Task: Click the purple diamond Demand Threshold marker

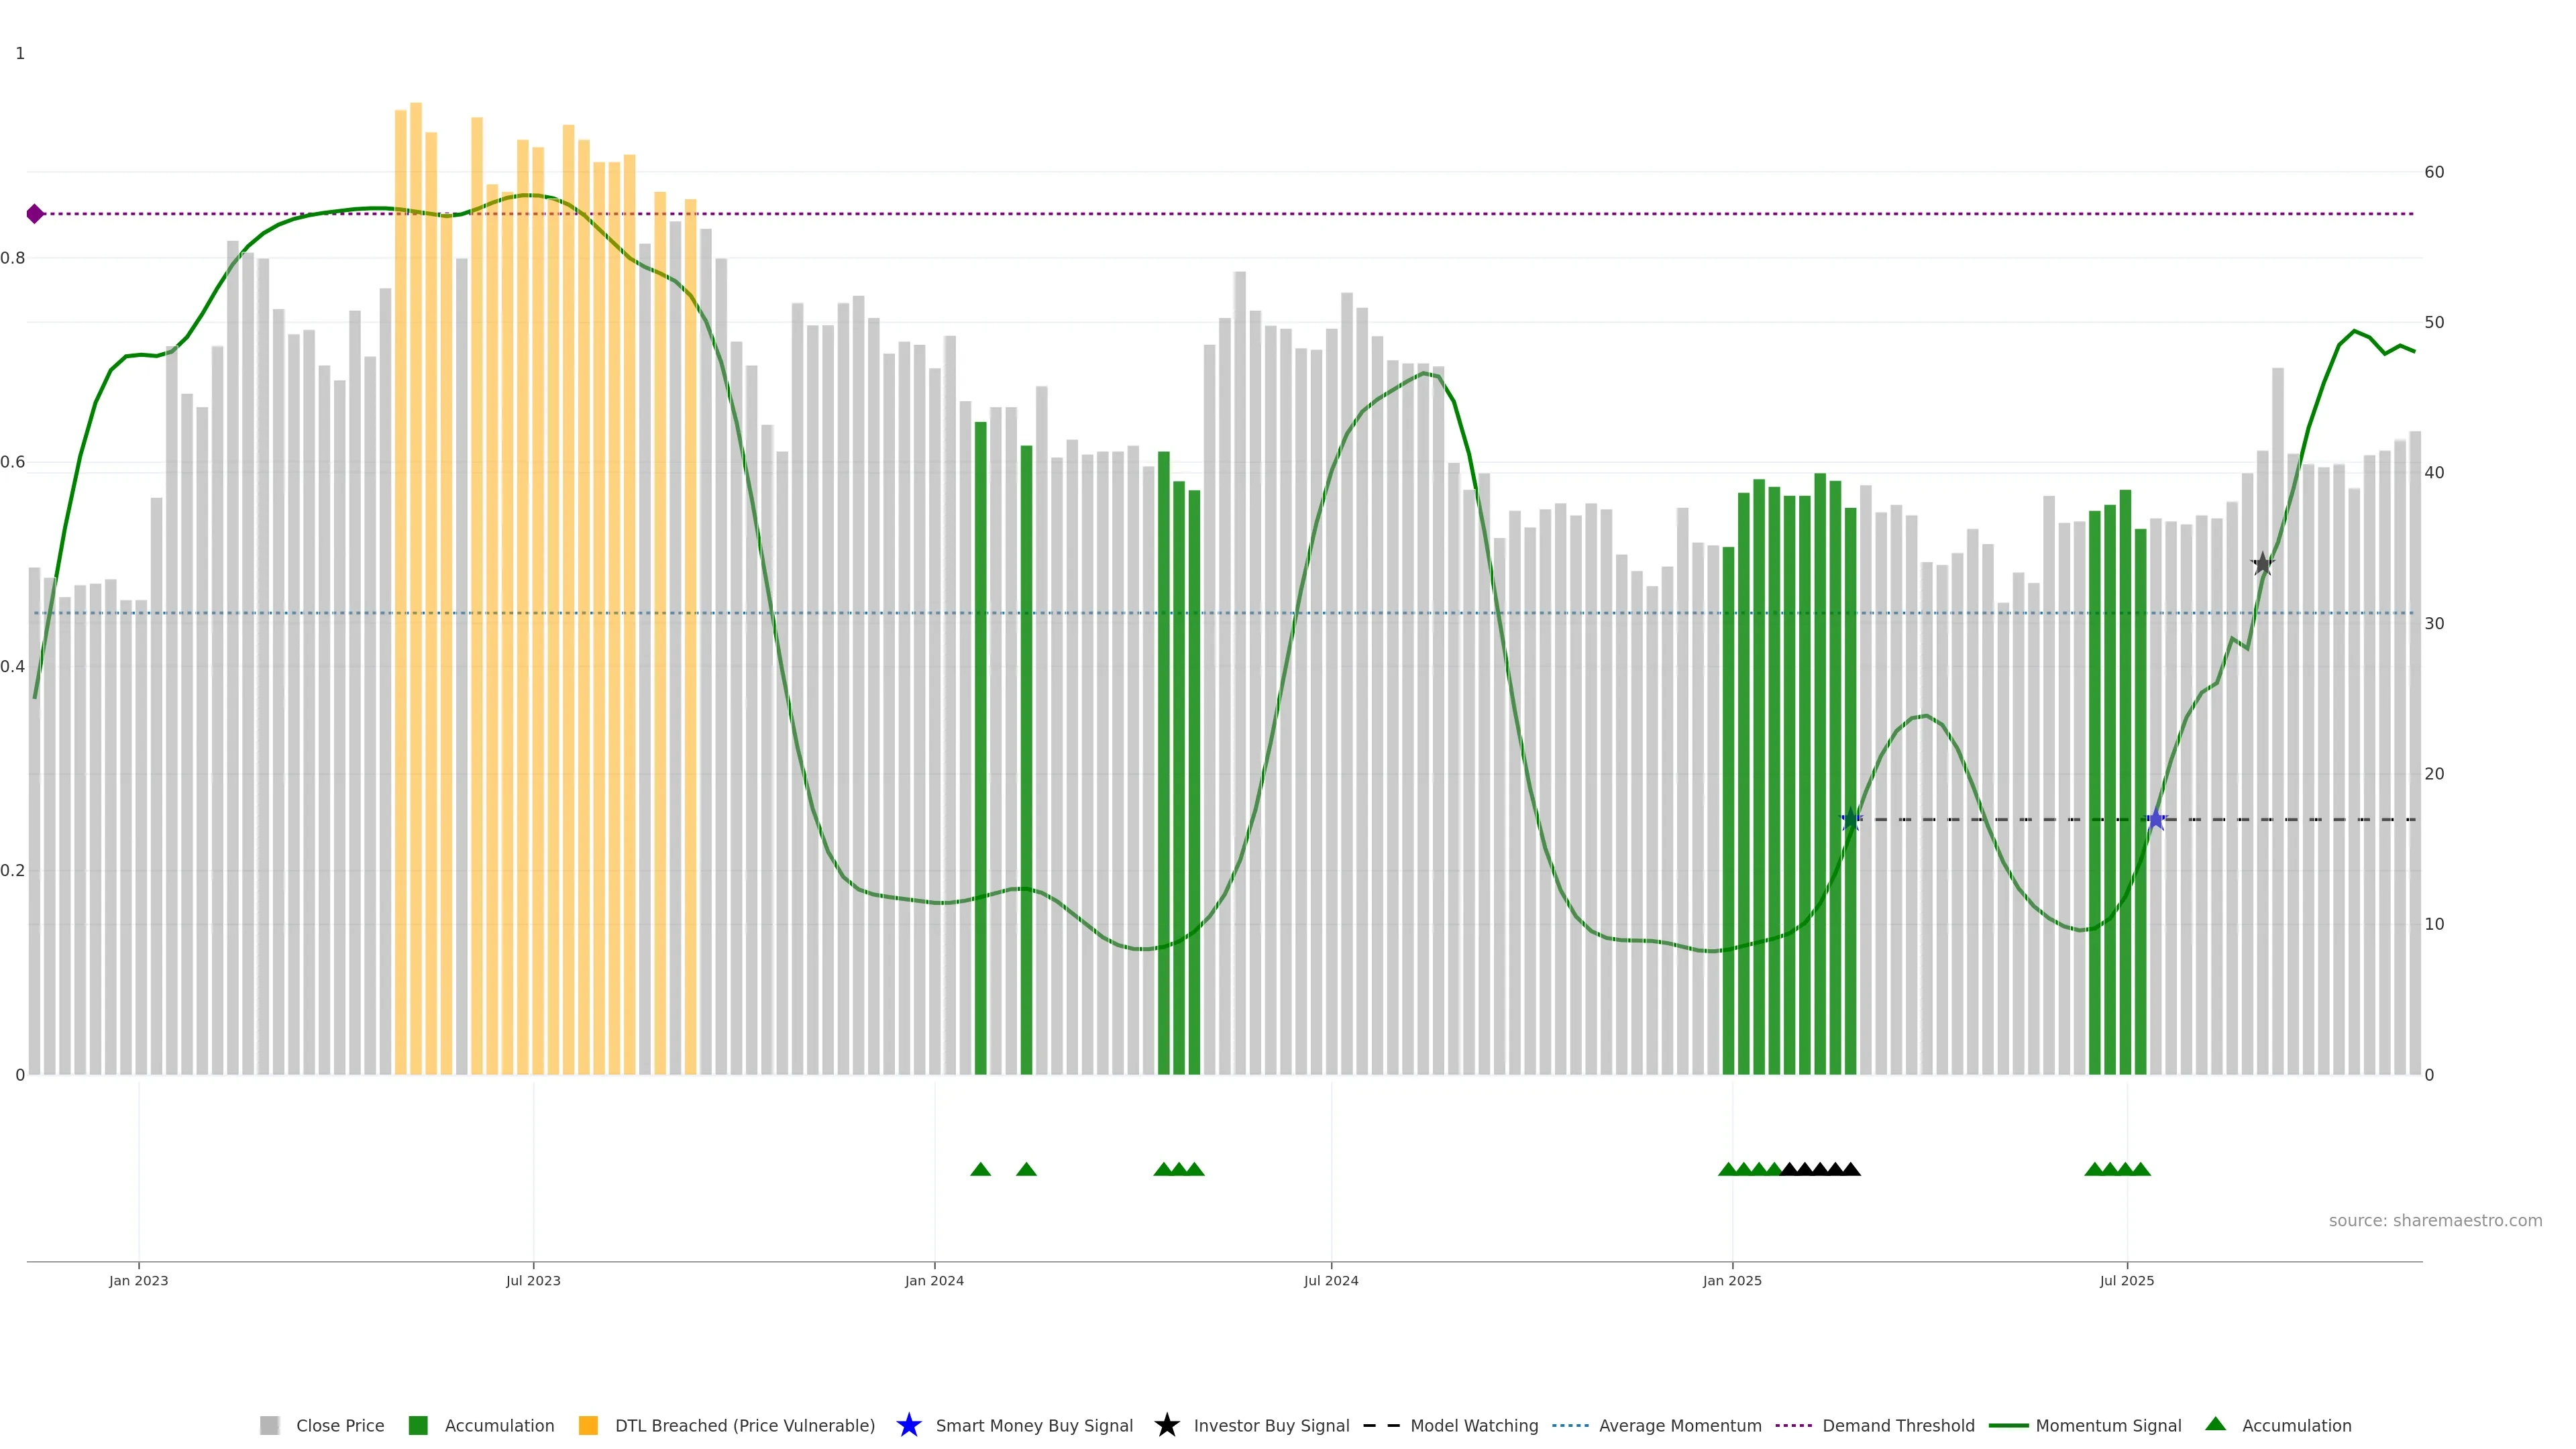Action: click(35, 214)
